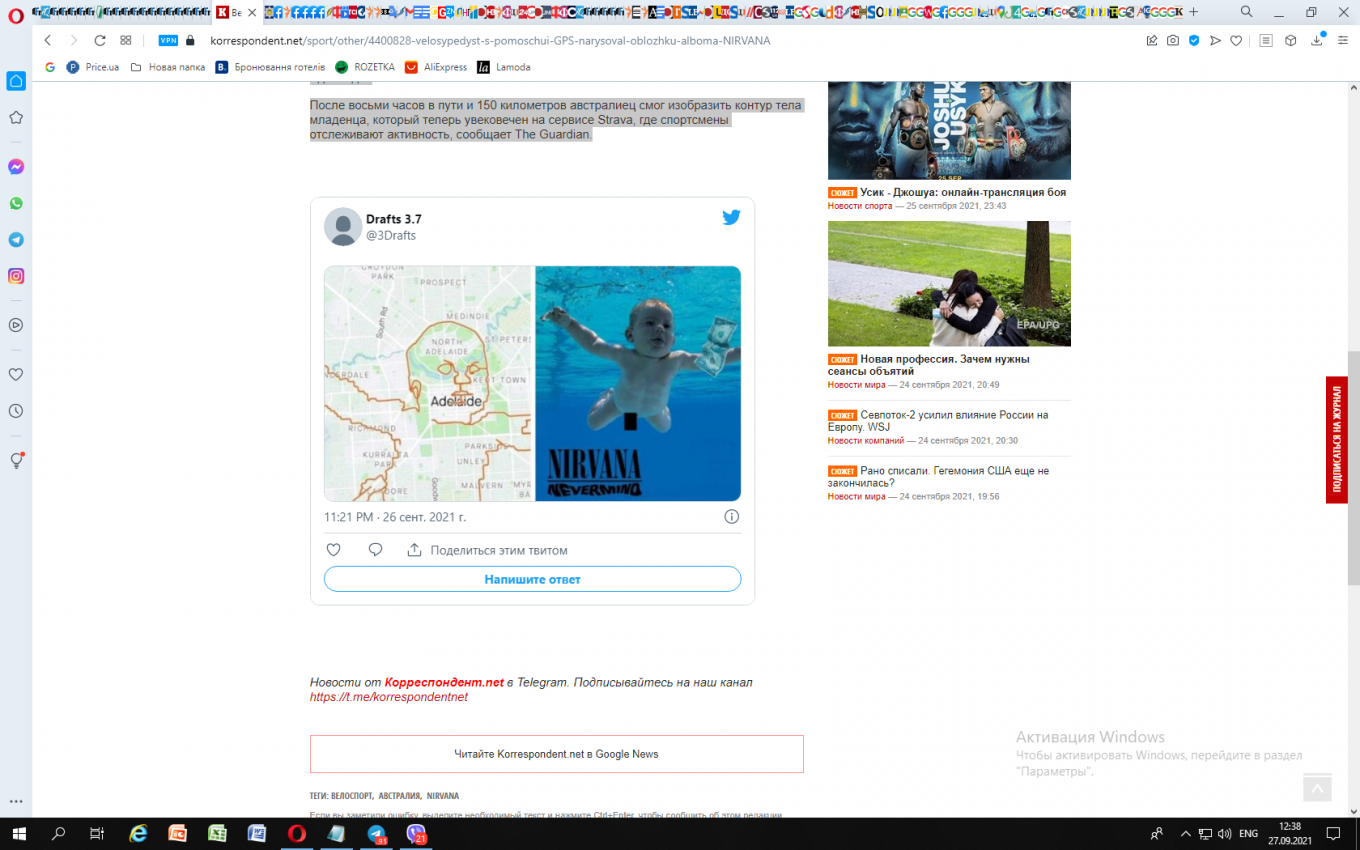
Task: Open a new tab with the plus button
Action: 1193,12
